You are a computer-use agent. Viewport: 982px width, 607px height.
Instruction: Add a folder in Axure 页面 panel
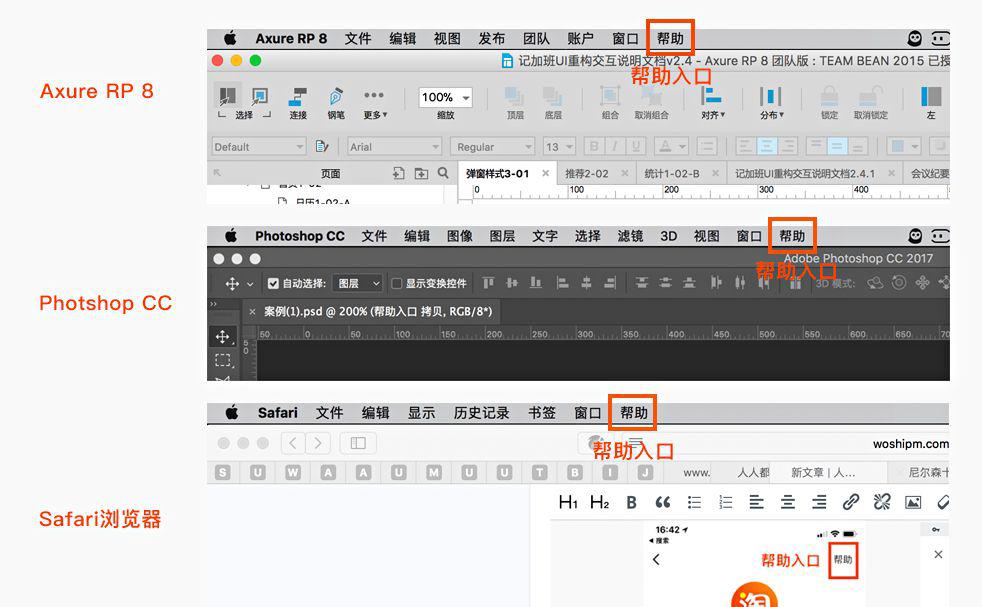click(x=421, y=173)
